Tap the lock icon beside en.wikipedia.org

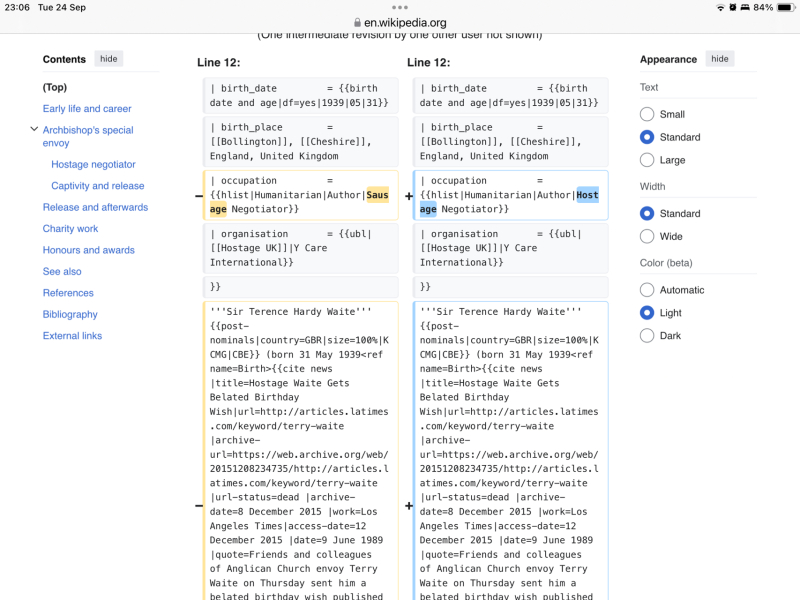tap(357, 23)
